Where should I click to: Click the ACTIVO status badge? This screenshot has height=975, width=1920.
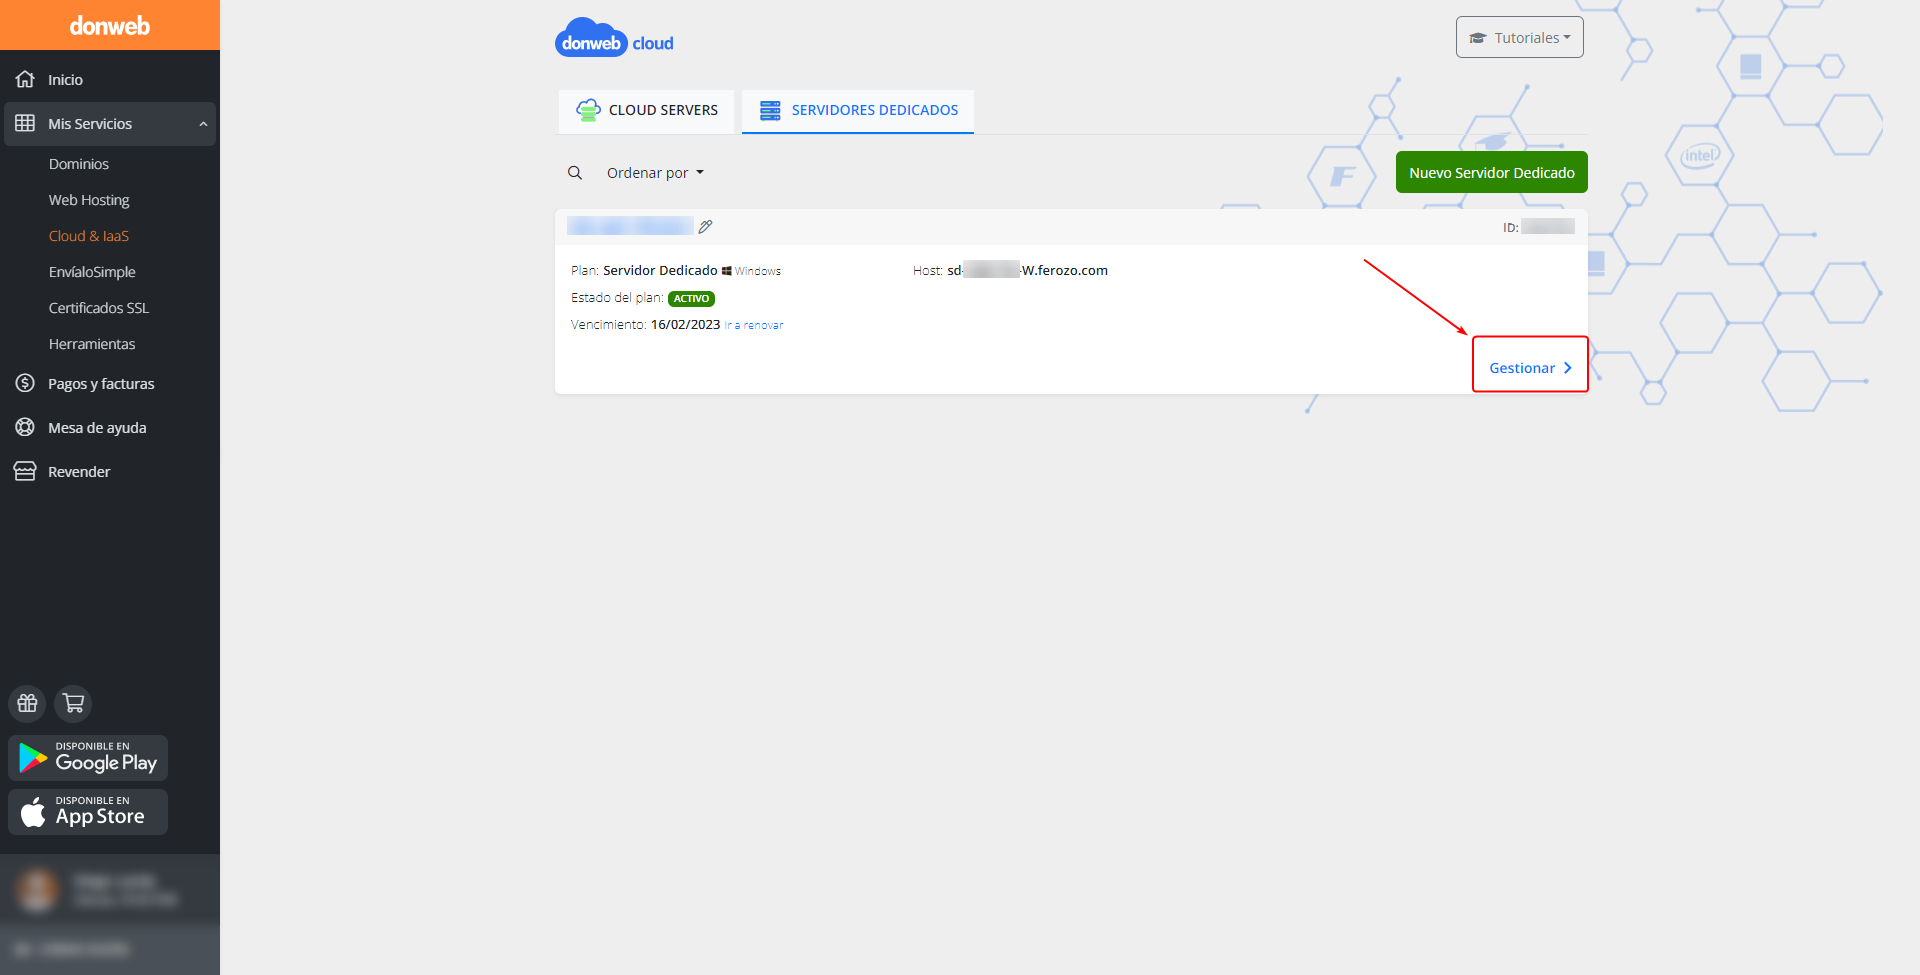691,299
